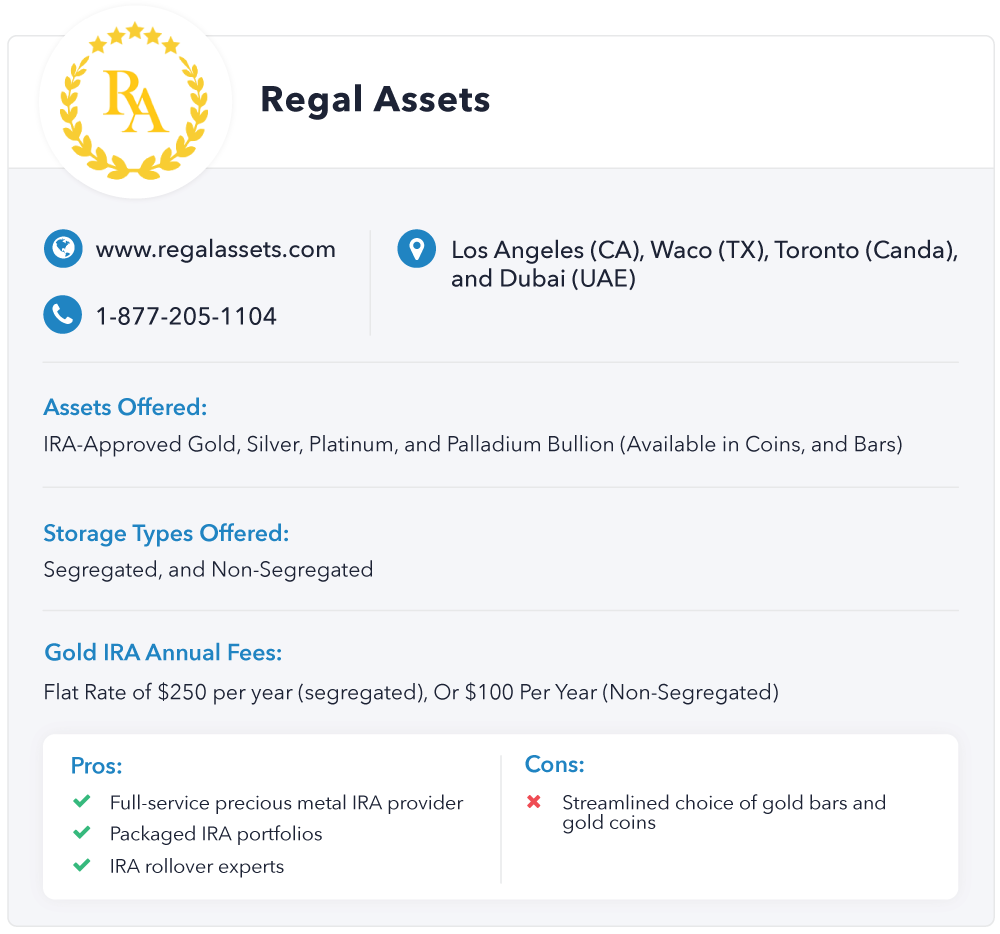Click the blue phone icon
The width and height of the screenshot is (1000, 934).
(62, 314)
